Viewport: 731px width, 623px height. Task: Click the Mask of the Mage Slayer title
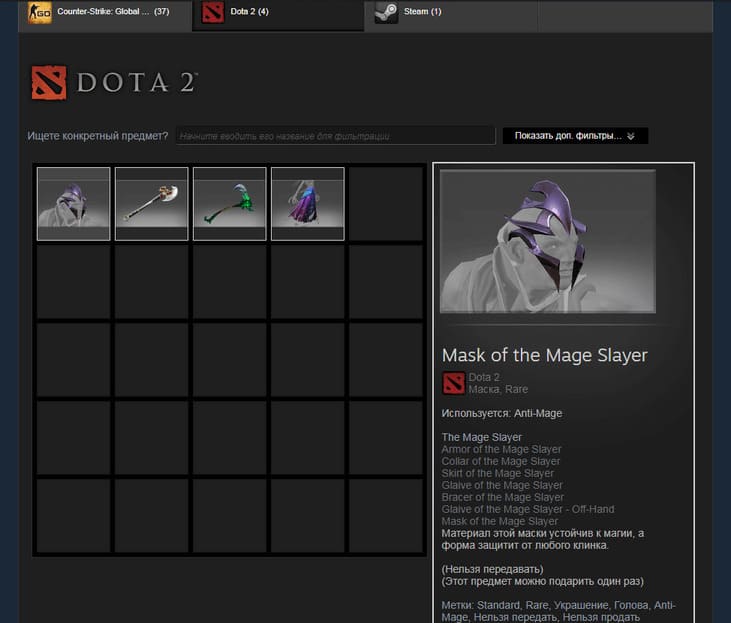545,355
